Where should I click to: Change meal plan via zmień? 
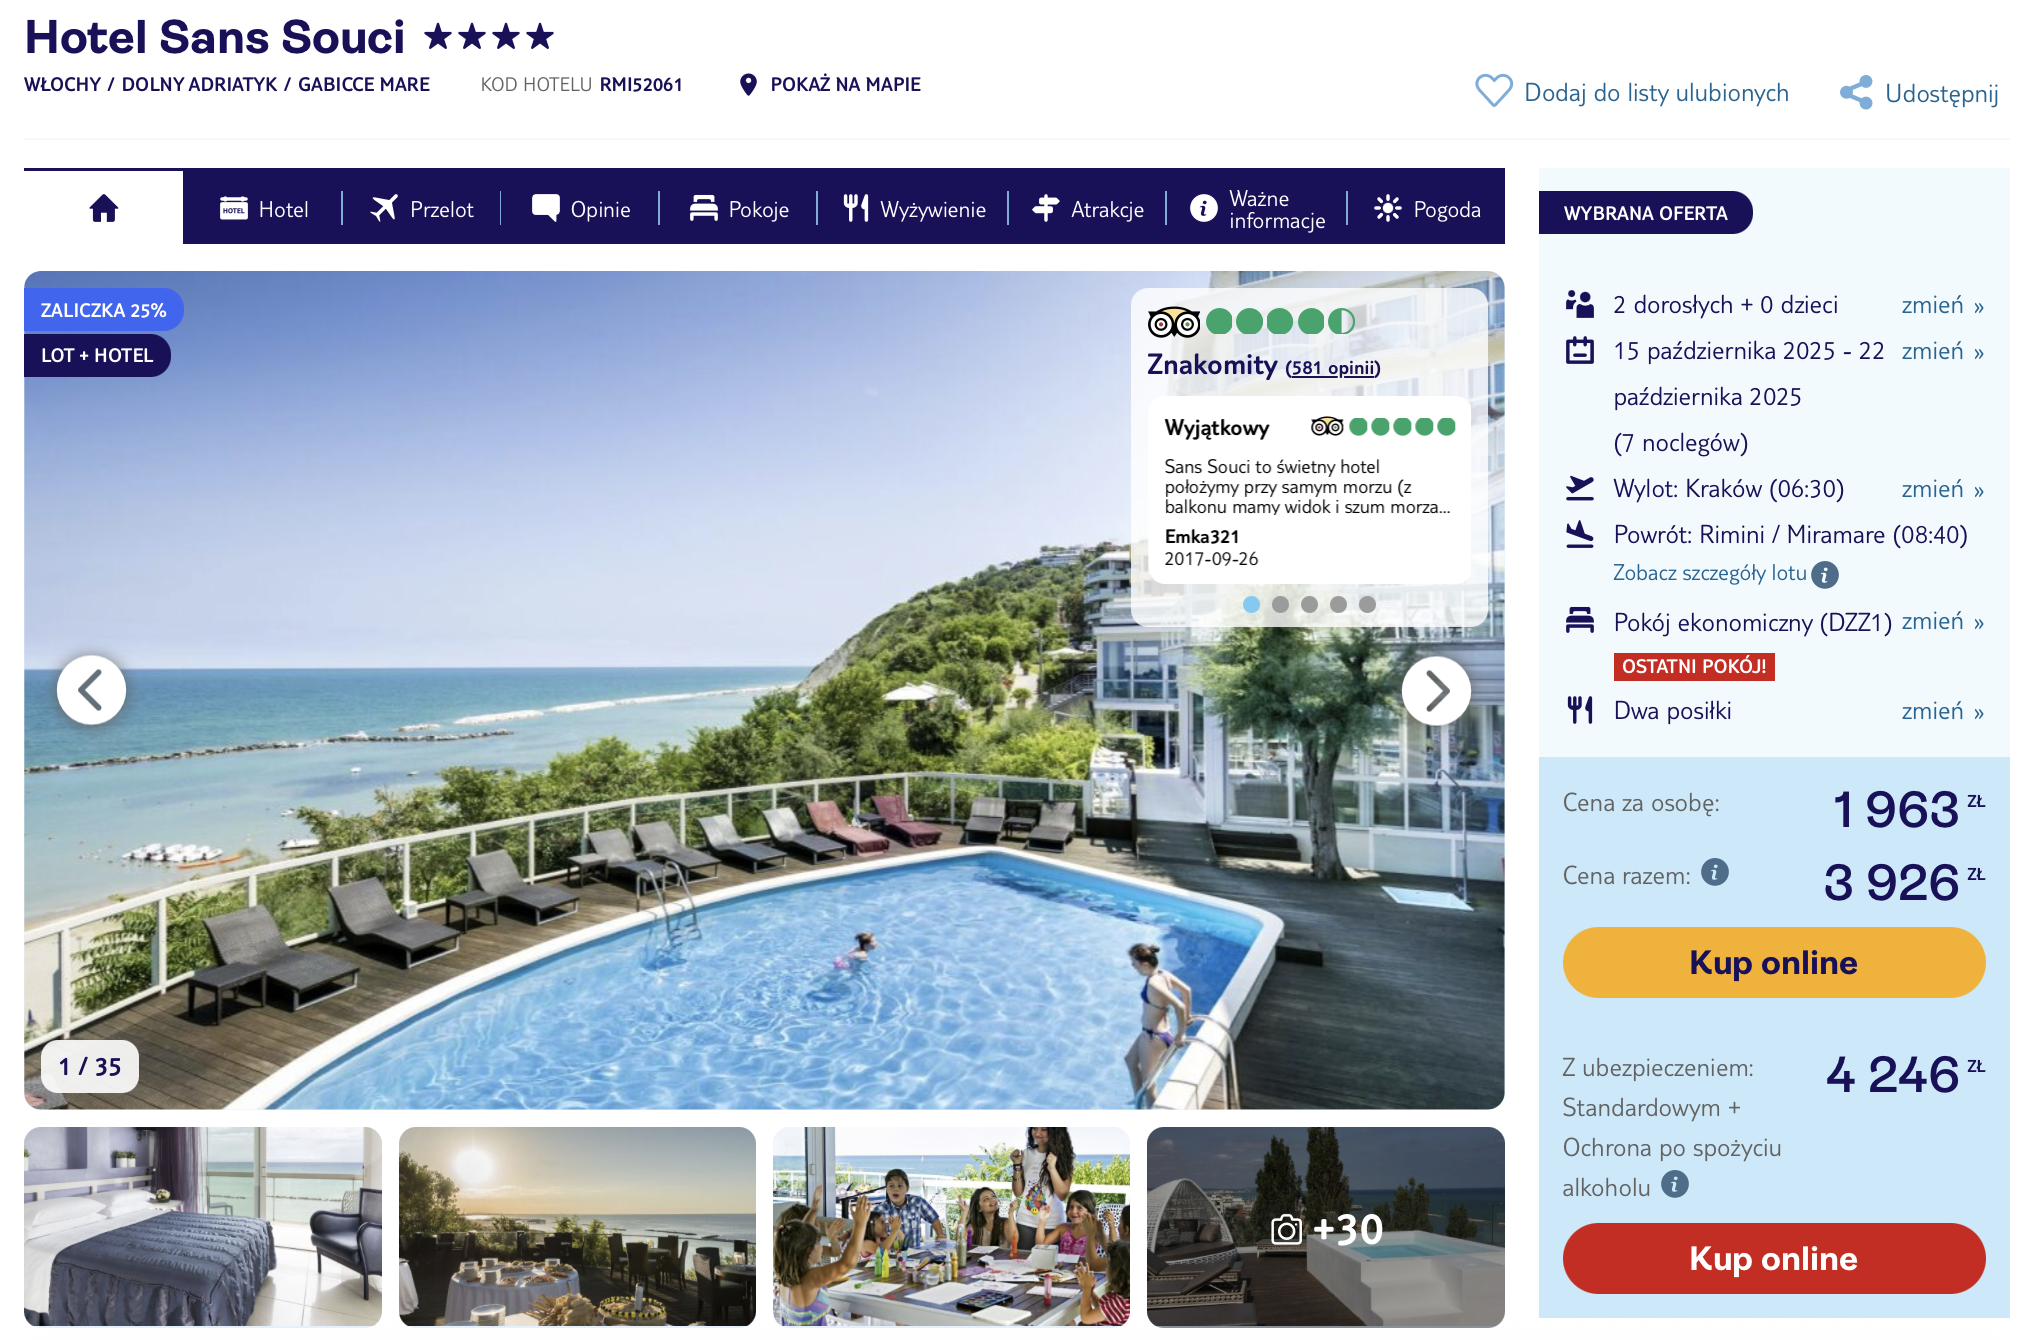(1942, 711)
